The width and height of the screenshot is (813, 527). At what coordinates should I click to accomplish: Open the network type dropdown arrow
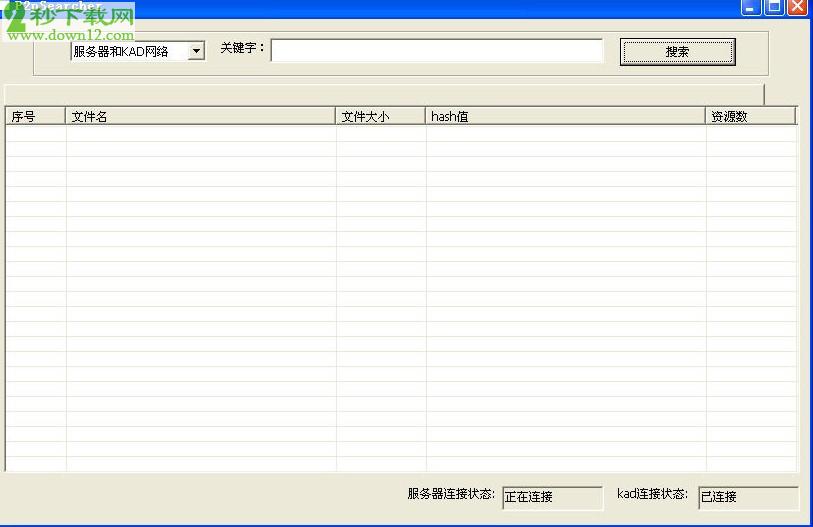click(x=196, y=51)
